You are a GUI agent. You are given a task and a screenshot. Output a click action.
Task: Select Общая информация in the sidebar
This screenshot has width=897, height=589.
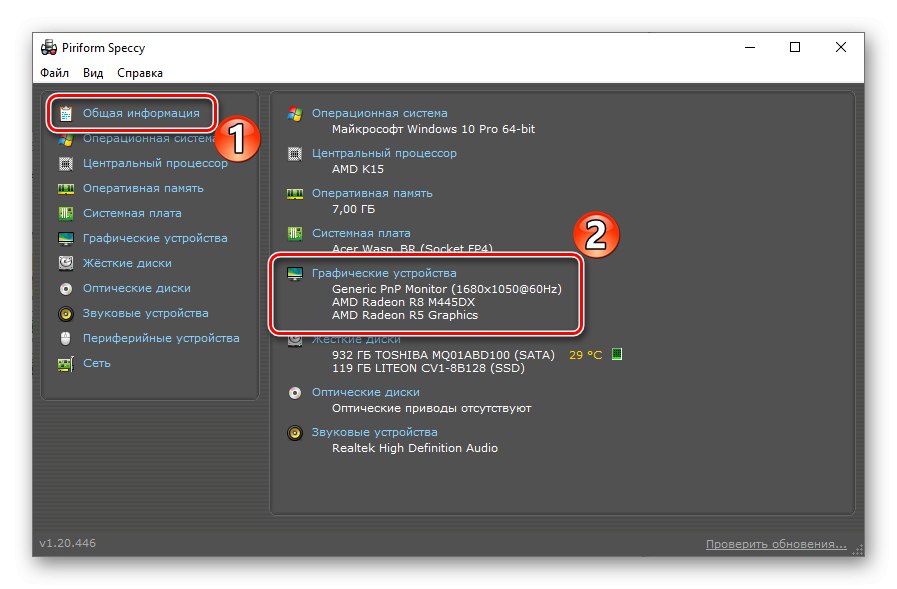[141, 113]
